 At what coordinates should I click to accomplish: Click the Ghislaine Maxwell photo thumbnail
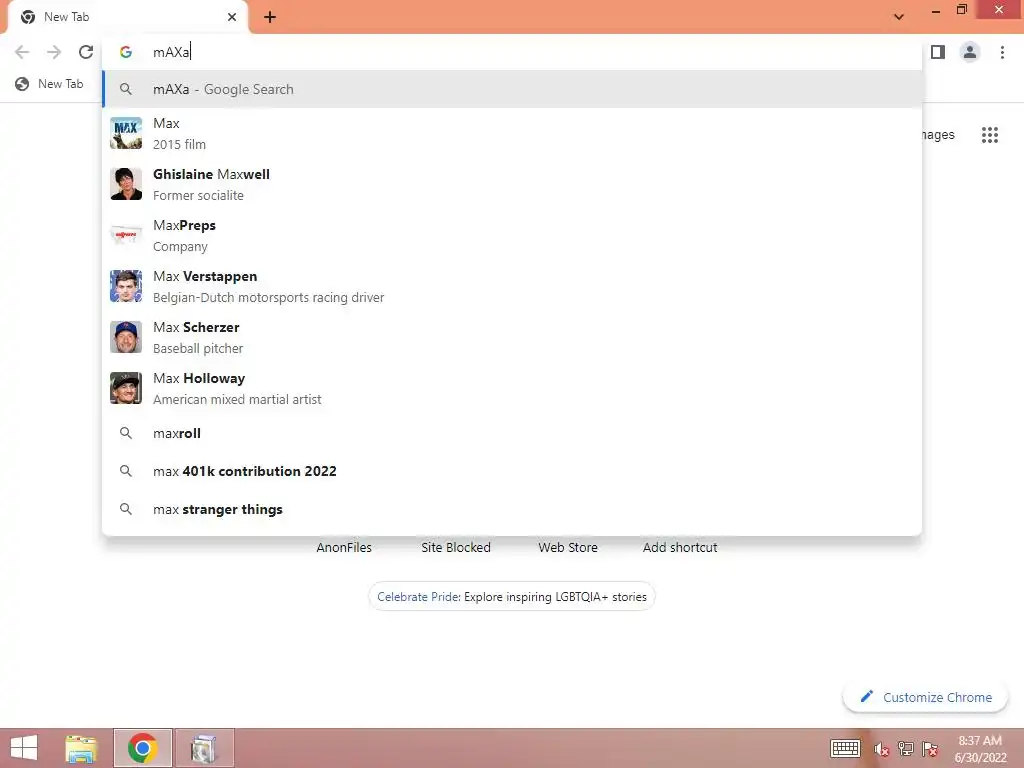click(126, 184)
